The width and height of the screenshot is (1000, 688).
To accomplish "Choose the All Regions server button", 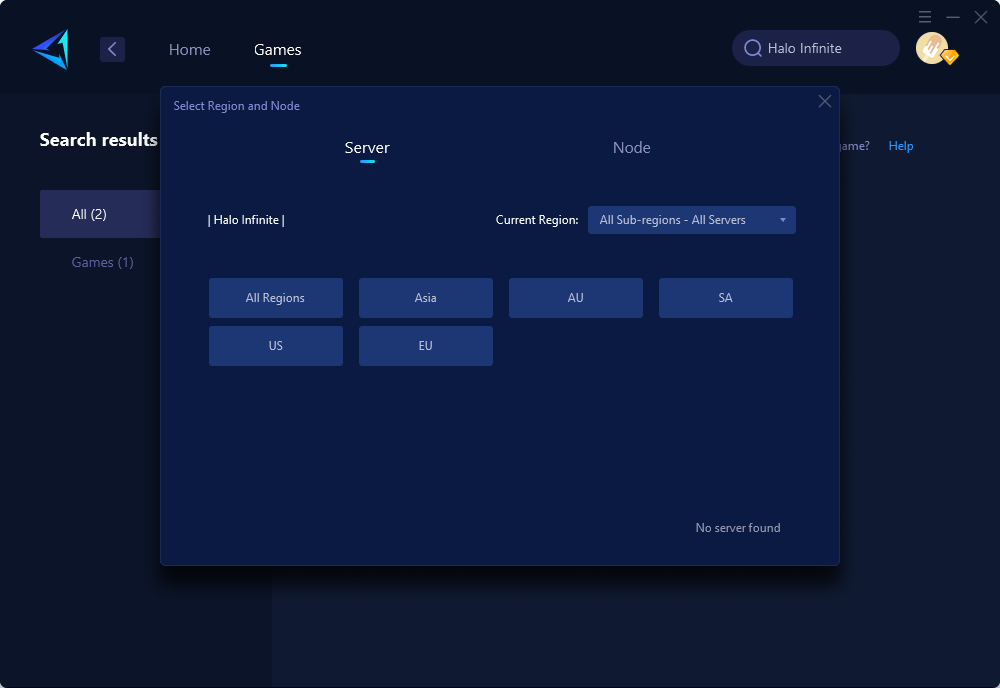I will point(275,298).
